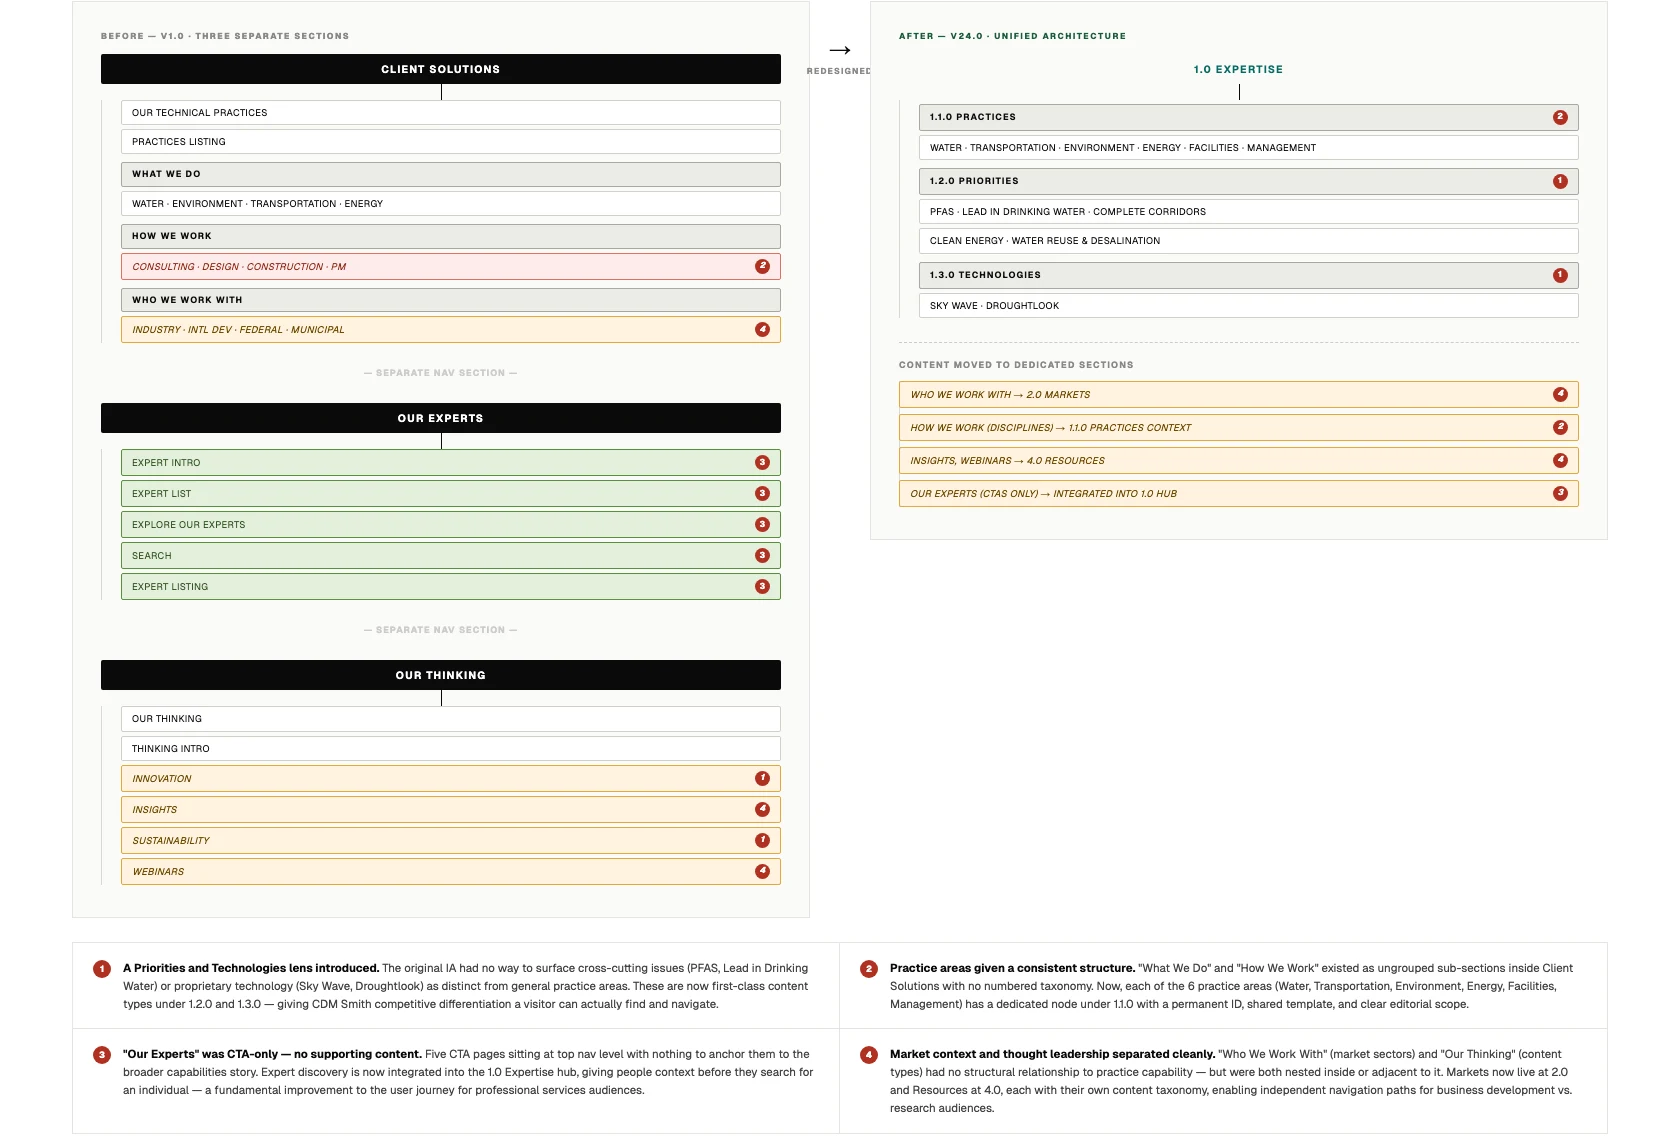Select the 1.2.0 Priorities node
Image resolution: width=1680 pixels, height=1143 pixels.
pos(1249,181)
